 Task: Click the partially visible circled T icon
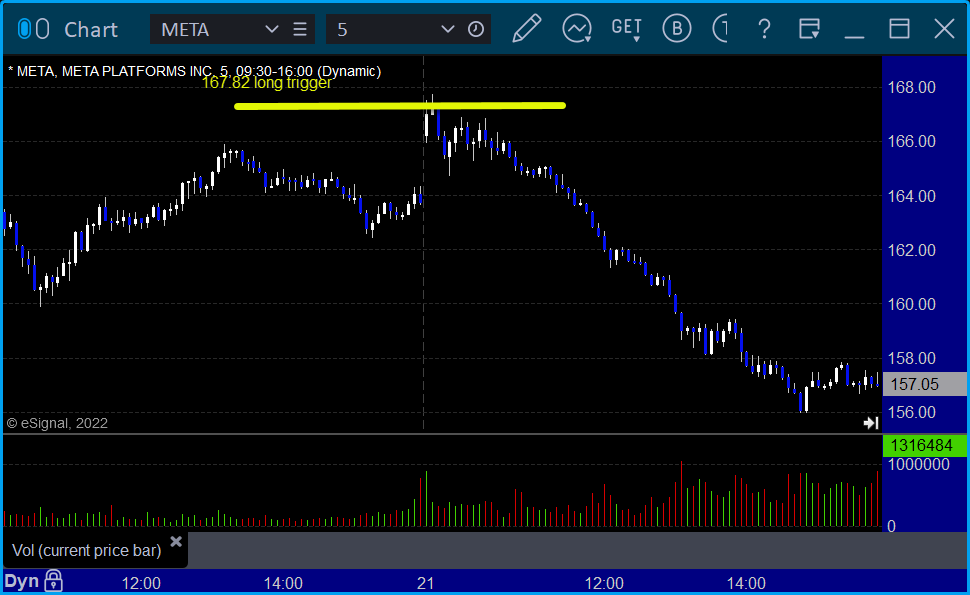click(720, 29)
